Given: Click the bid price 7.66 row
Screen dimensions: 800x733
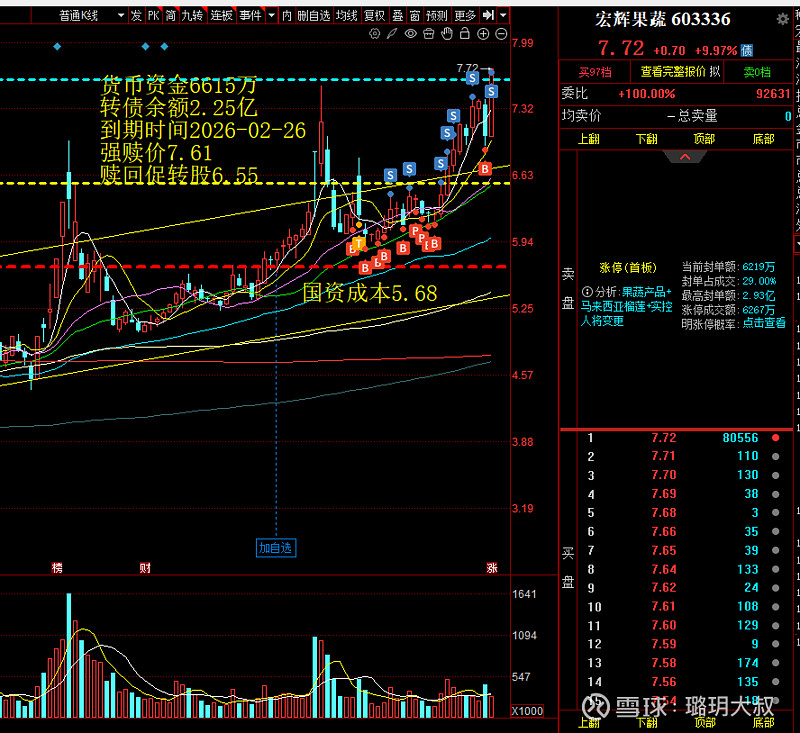Looking at the screenshot, I should tap(664, 532).
